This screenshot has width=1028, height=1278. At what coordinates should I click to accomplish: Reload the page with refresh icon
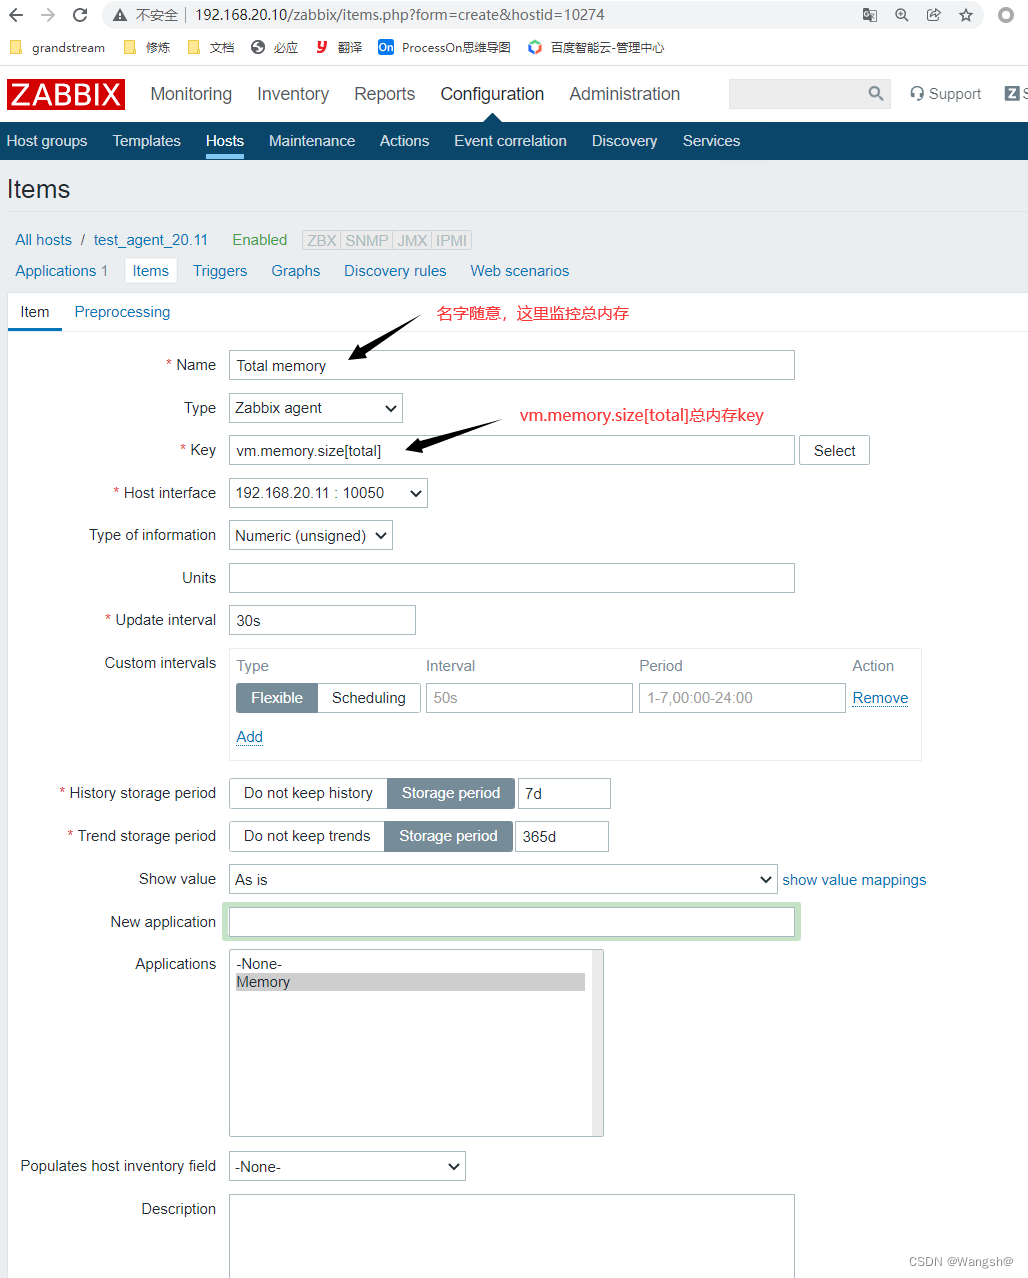80,15
